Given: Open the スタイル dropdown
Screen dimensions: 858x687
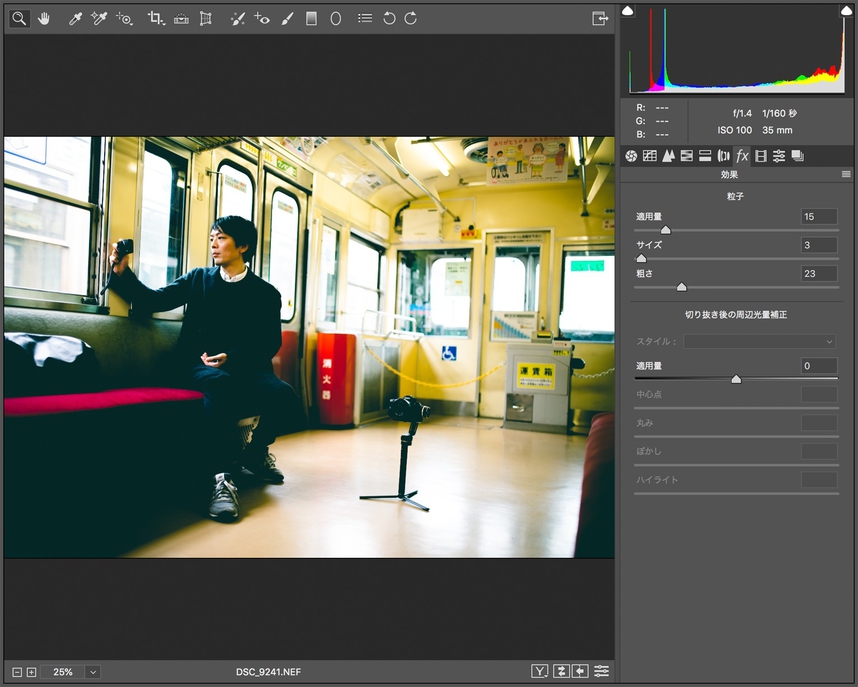Looking at the screenshot, I should (x=760, y=342).
